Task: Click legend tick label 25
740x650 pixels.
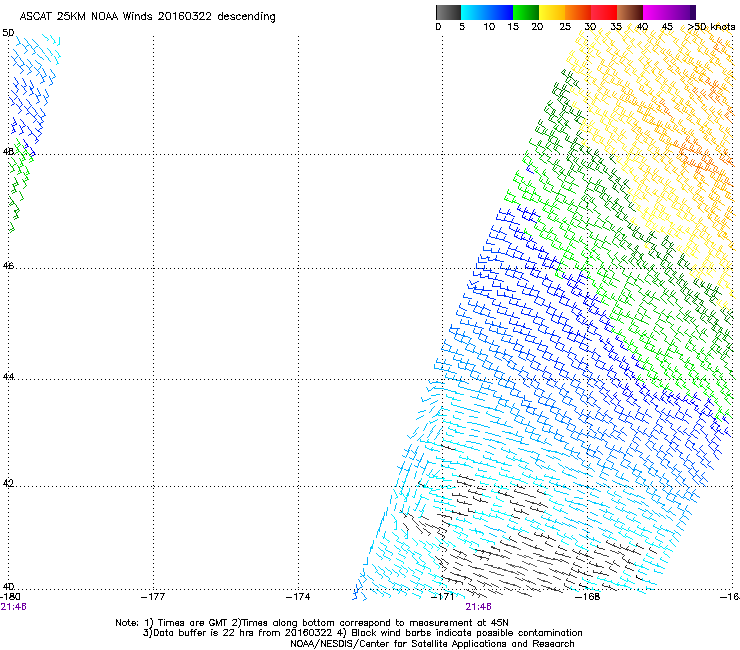Action: coord(565,27)
